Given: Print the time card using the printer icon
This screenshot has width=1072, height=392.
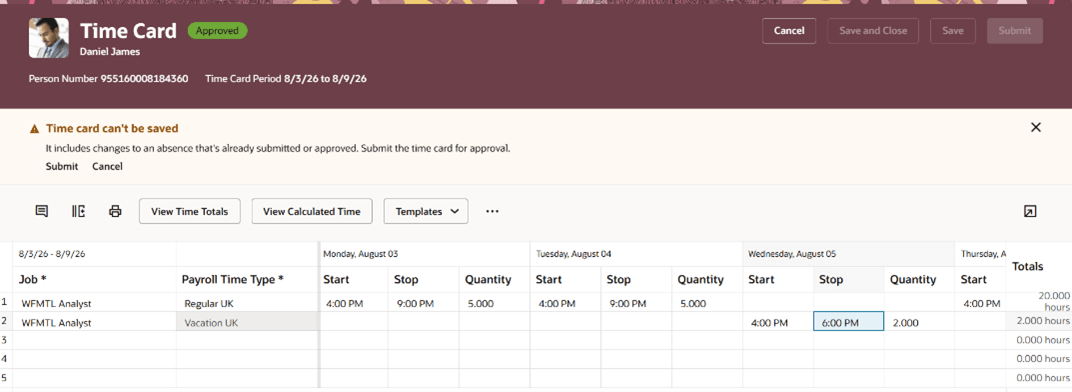Looking at the screenshot, I should (x=115, y=211).
